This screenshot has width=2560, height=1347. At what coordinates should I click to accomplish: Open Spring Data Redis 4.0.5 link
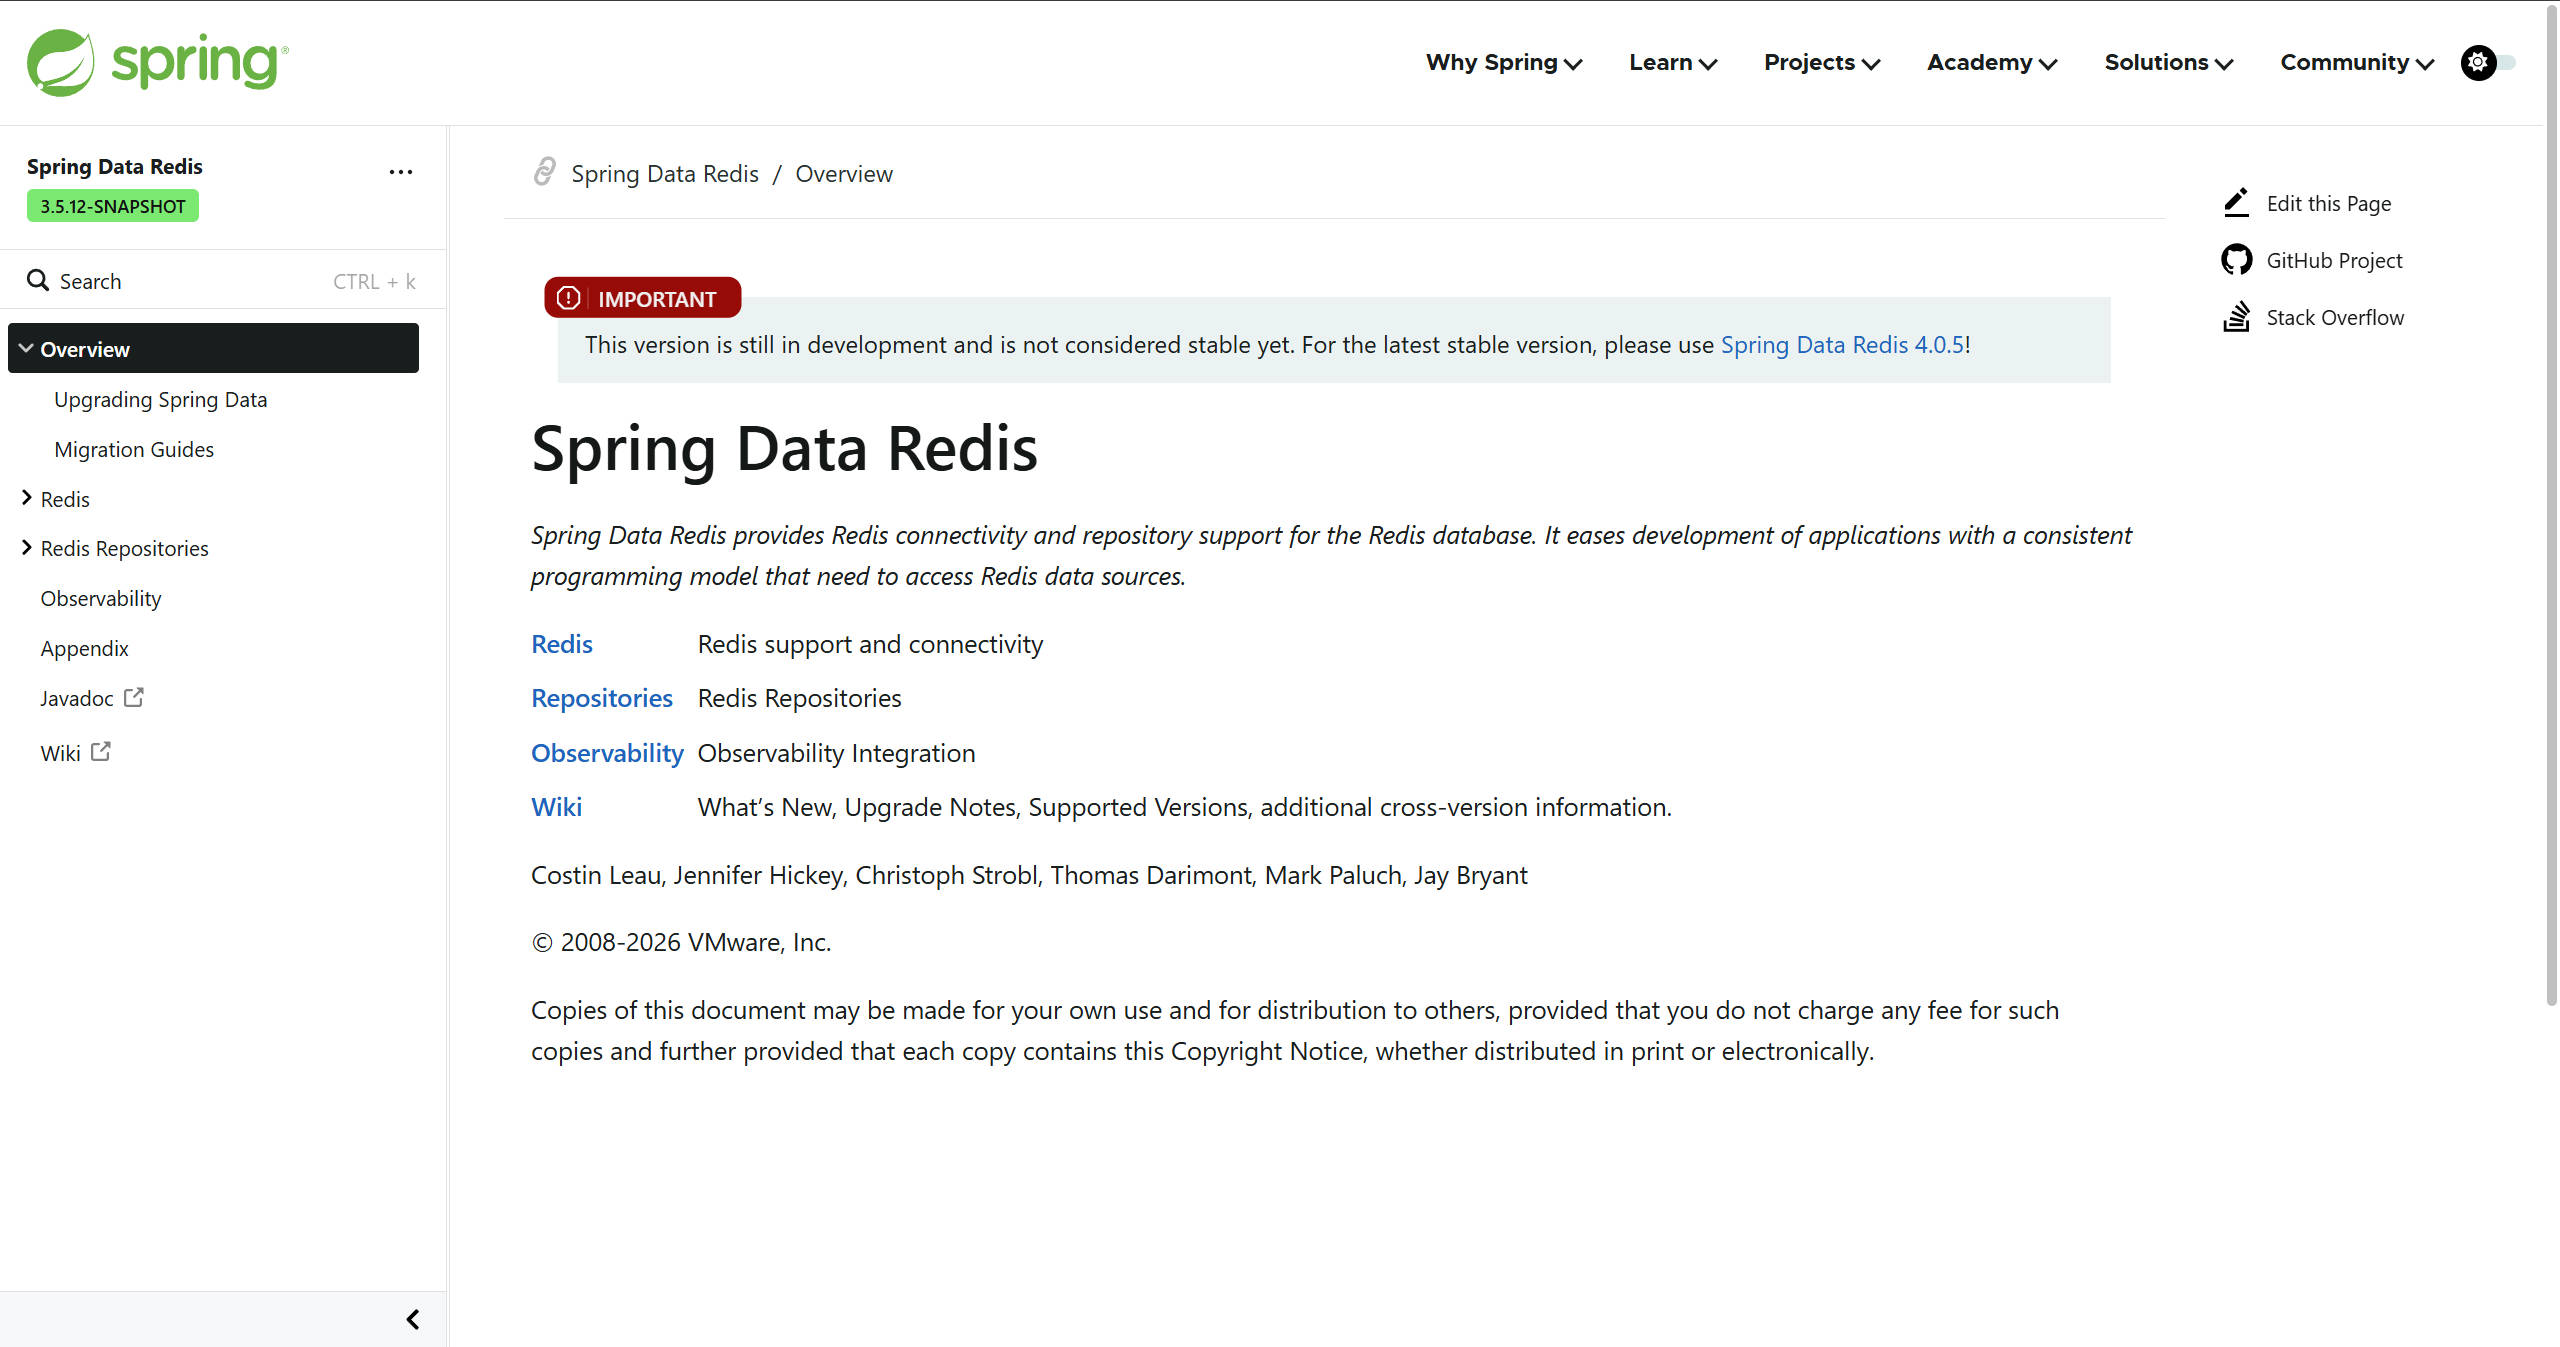click(x=1842, y=345)
